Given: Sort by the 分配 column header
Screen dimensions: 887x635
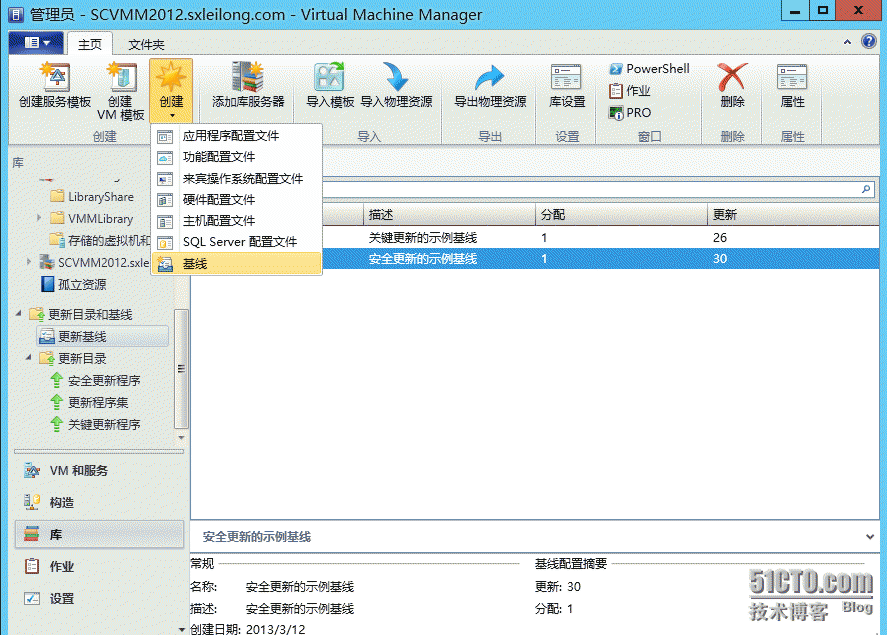Looking at the screenshot, I should pyautogui.click(x=621, y=215).
